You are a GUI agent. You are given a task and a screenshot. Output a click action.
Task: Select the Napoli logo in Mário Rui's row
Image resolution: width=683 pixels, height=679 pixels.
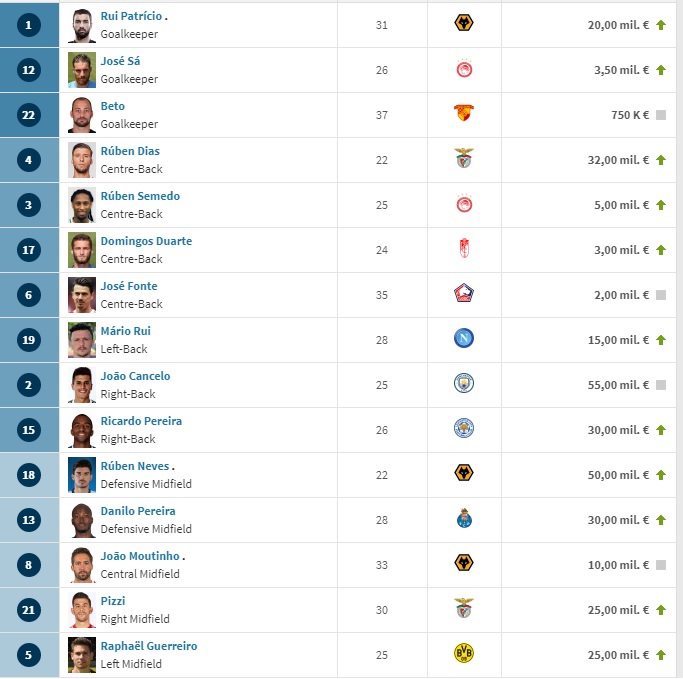coord(463,338)
